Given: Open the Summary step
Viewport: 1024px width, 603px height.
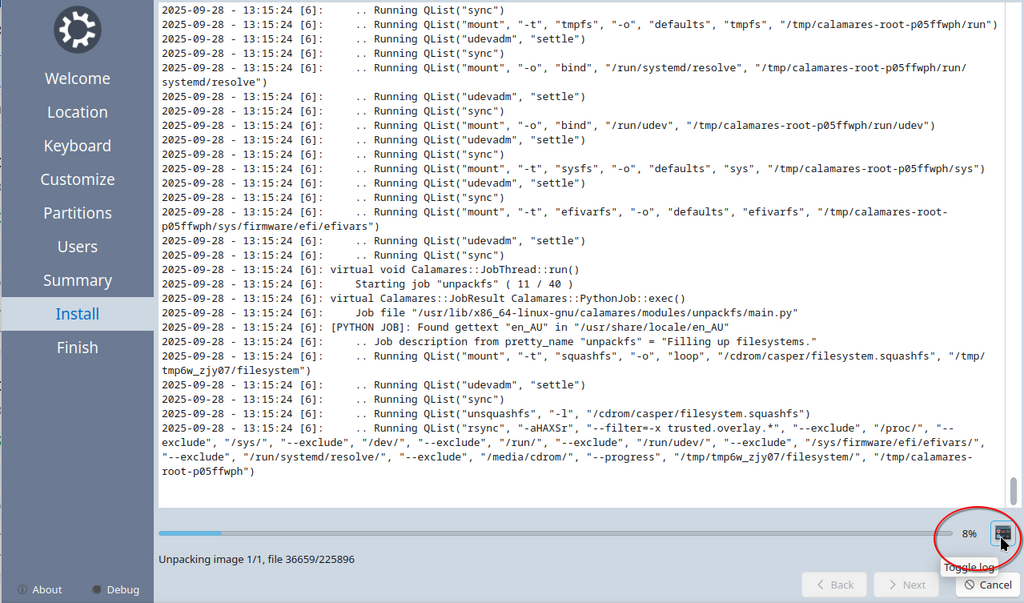Looking at the screenshot, I should 77,280.
